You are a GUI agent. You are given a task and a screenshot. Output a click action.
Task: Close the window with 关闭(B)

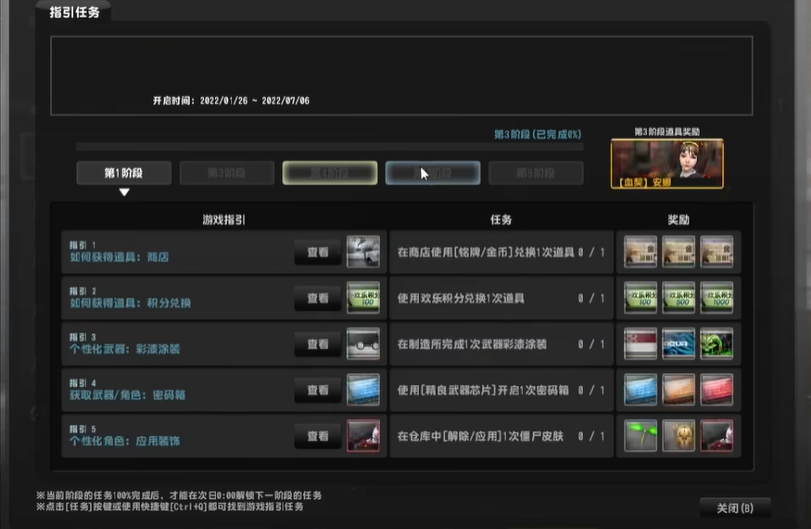click(735, 508)
